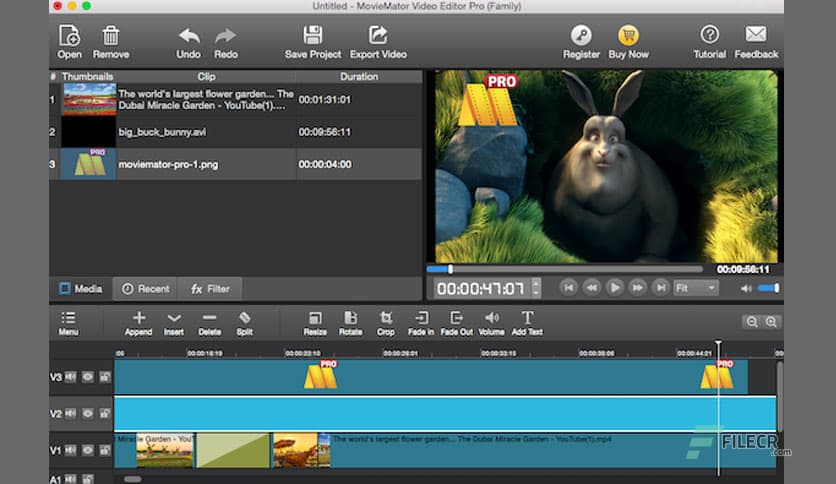
Task: Click the timeline horizontal scrollbar
Action: tap(133, 479)
